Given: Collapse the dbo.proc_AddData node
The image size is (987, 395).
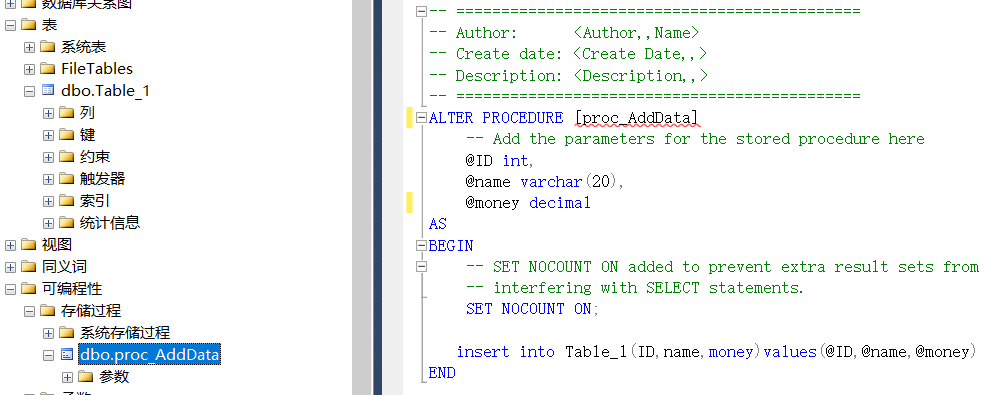Looking at the screenshot, I should [48, 355].
